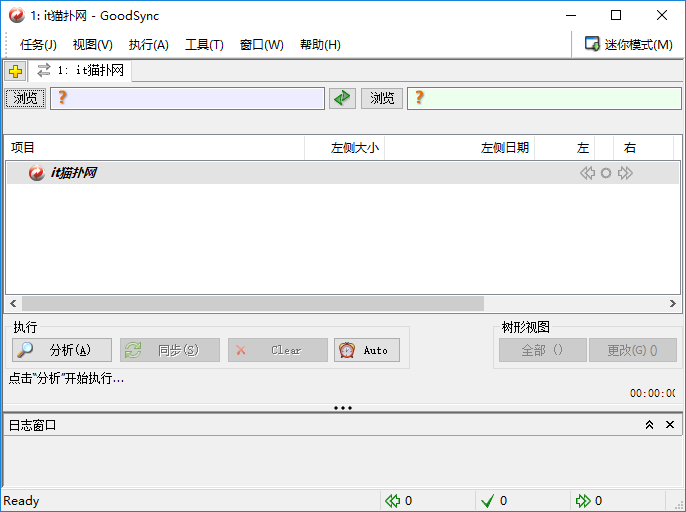Click the 项目 column header
Screen dimensions: 686x512
[155, 147]
